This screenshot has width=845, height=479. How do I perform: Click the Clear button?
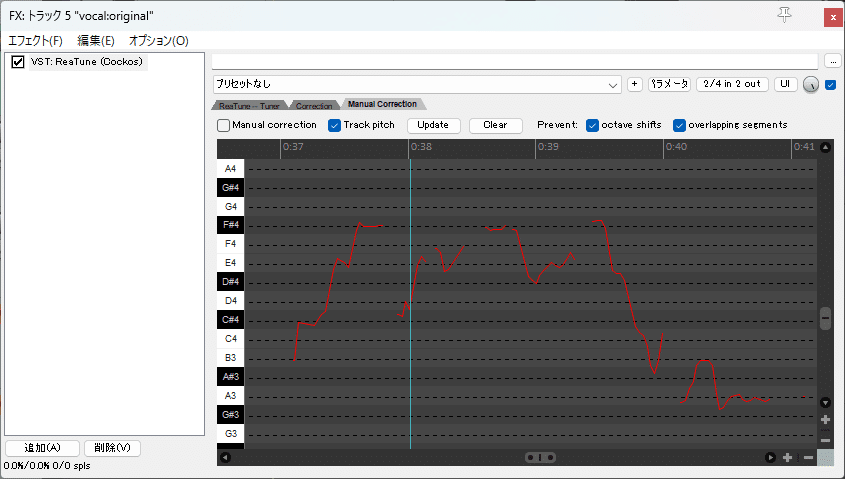[495, 125]
